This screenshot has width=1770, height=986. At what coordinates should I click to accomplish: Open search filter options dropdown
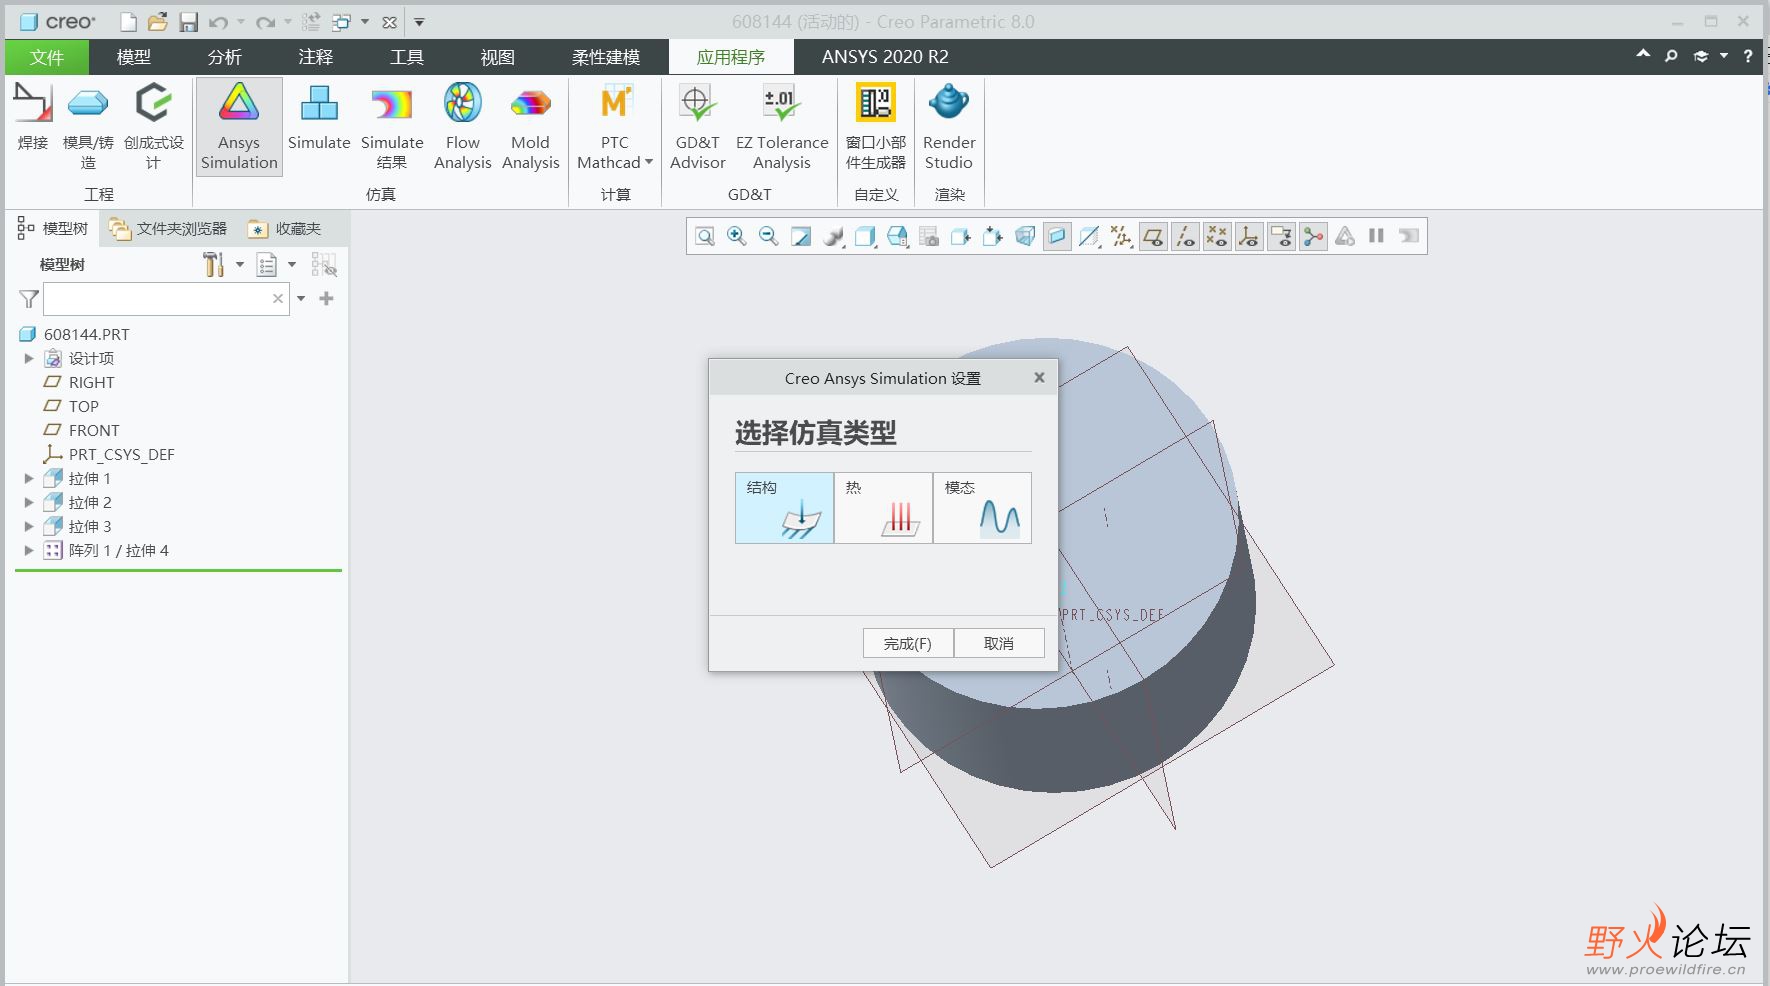tap(301, 299)
